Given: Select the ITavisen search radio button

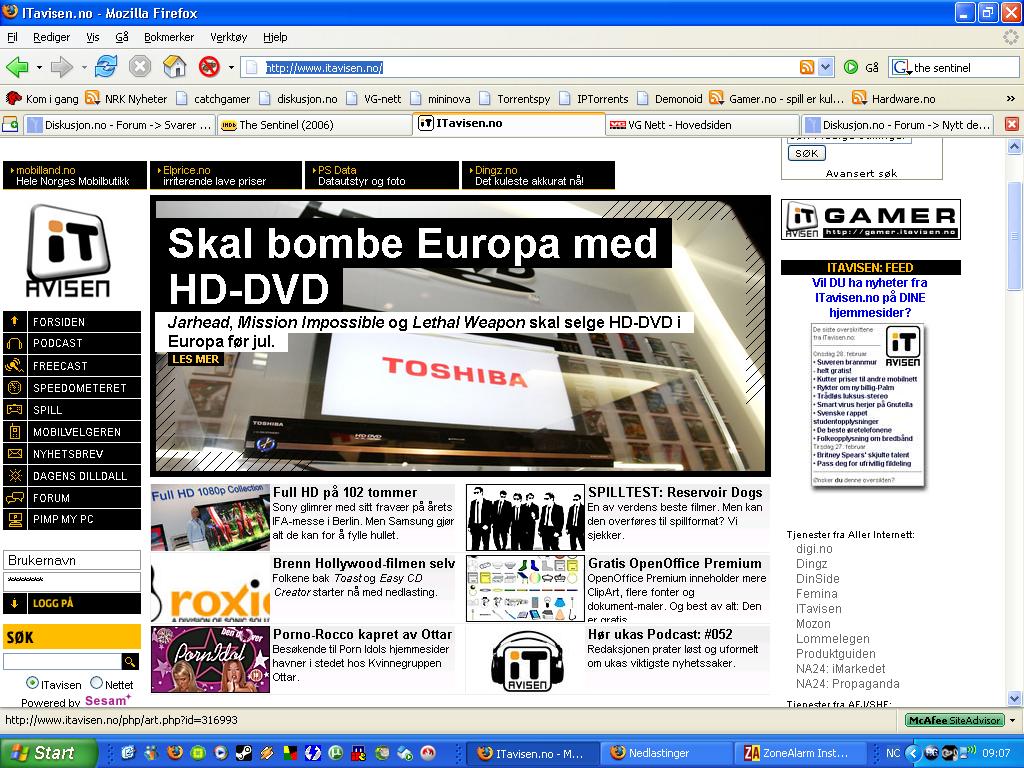Looking at the screenshot, I should (32, 683).
